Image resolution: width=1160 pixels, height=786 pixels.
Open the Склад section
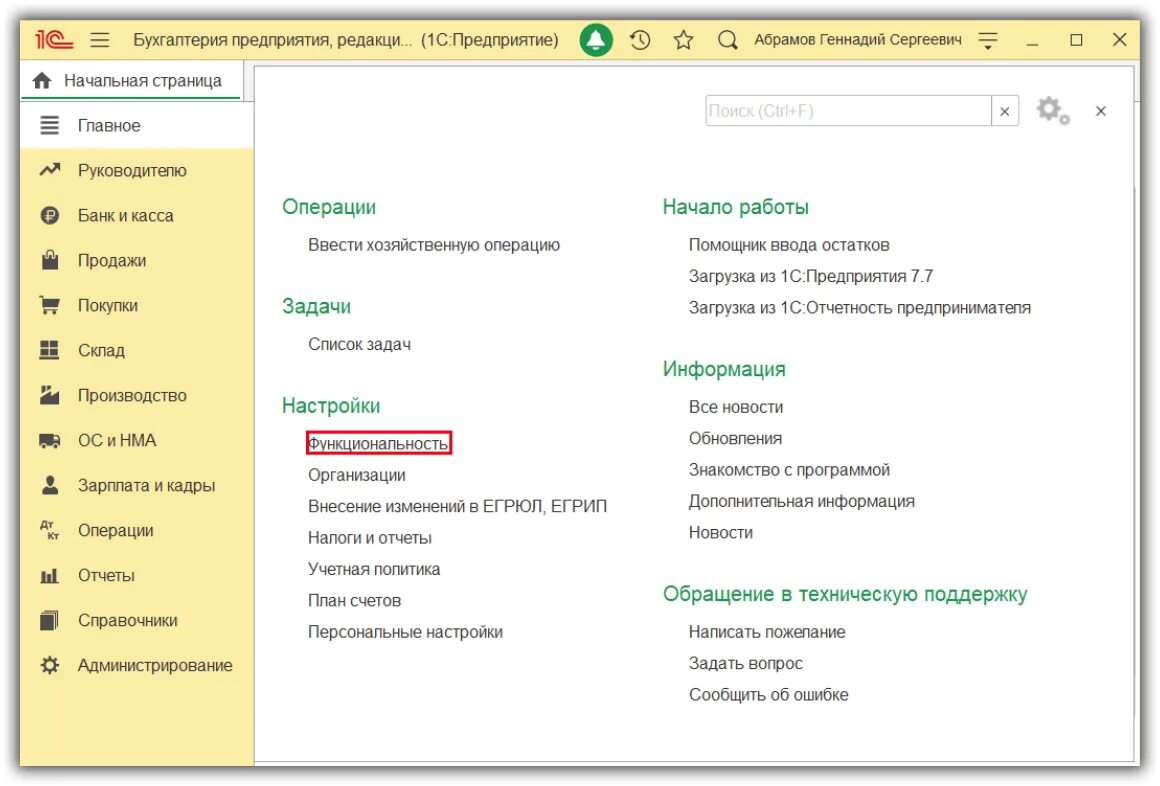(137, 351)
